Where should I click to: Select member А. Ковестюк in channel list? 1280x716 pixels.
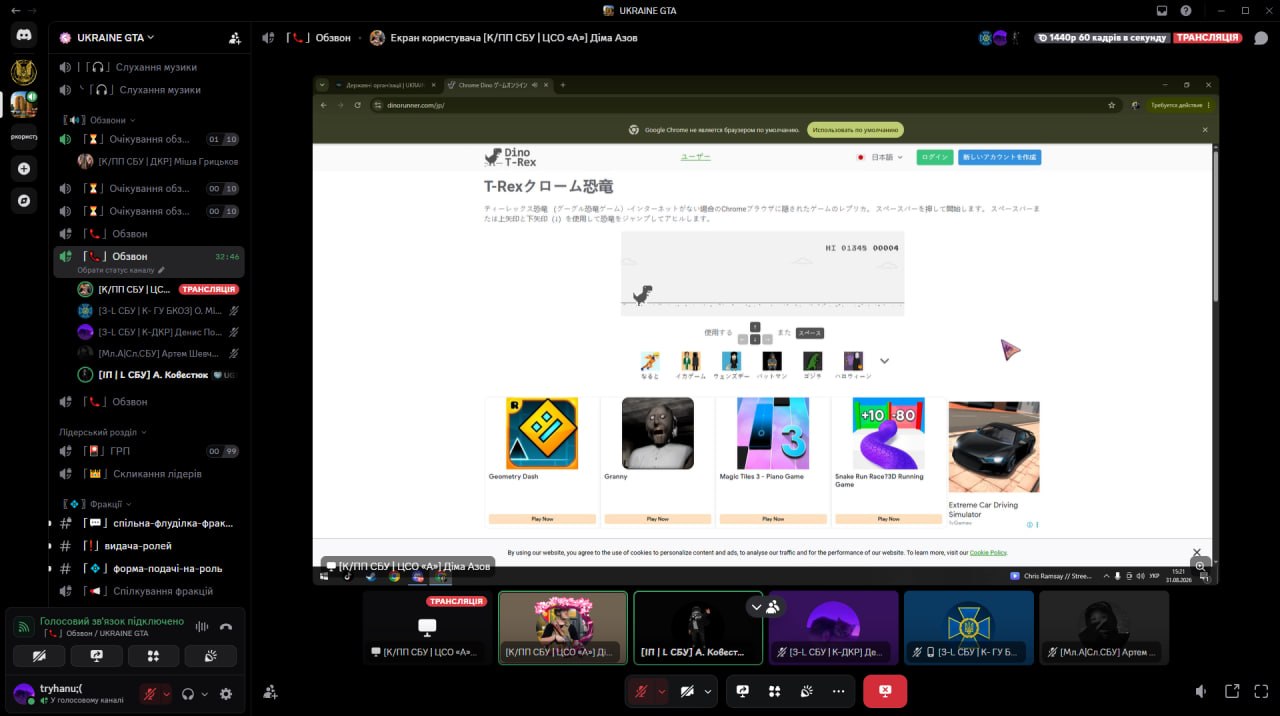point(157,375)
